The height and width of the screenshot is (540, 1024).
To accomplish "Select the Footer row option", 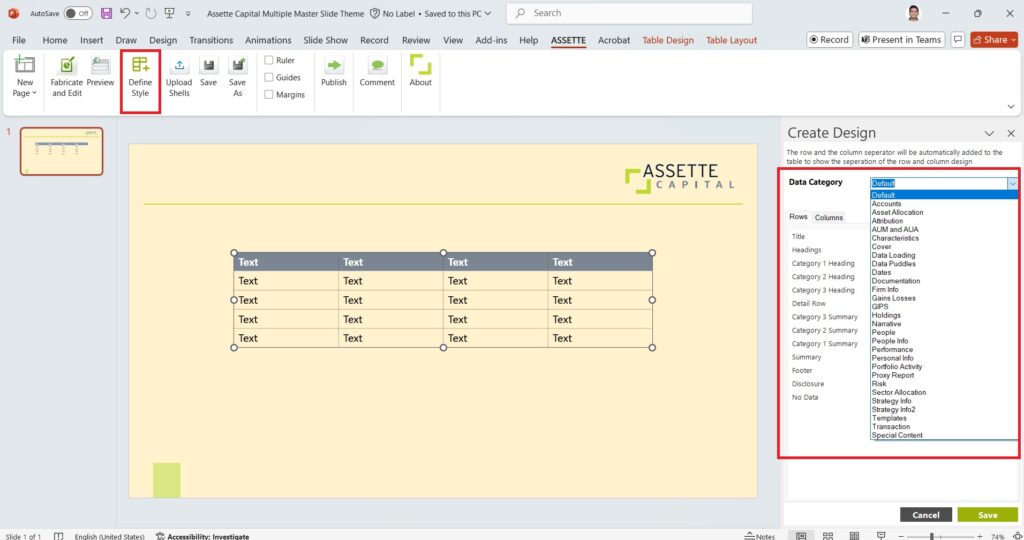I will coord(802,370).
